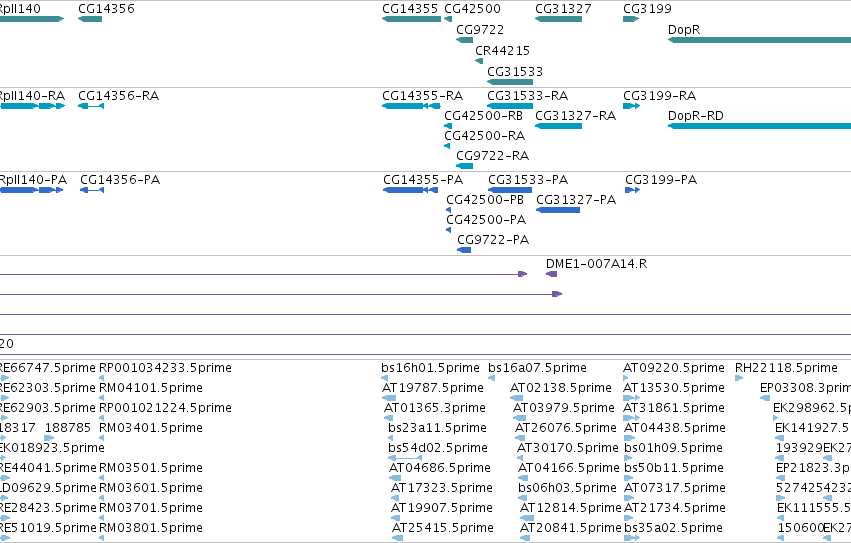
Task: Click the bs35a02.5prime EST label
Action: (674, 528)
